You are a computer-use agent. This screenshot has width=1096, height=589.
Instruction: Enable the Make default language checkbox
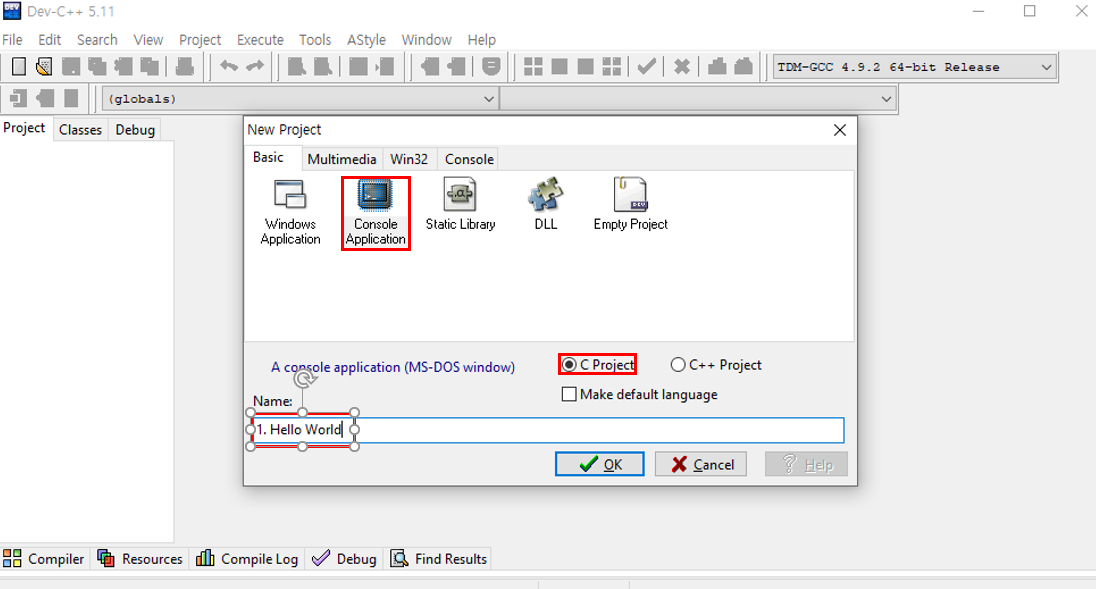640,395
